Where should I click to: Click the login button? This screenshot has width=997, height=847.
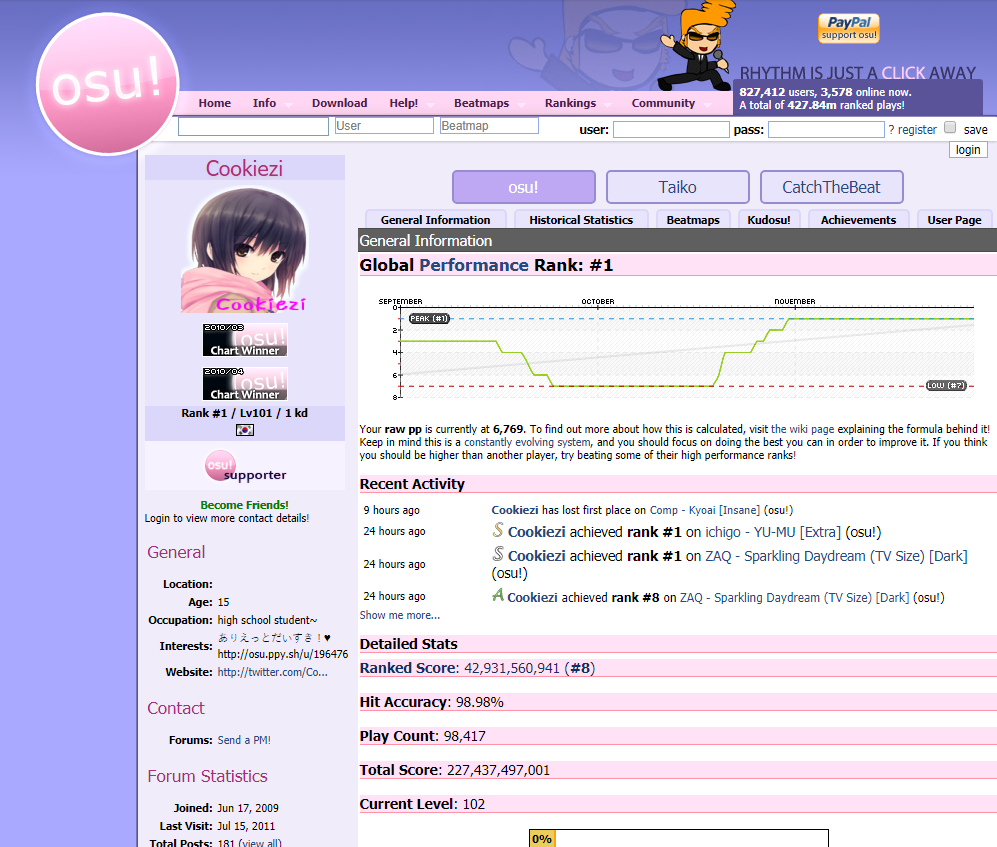(x=968, y=149)
